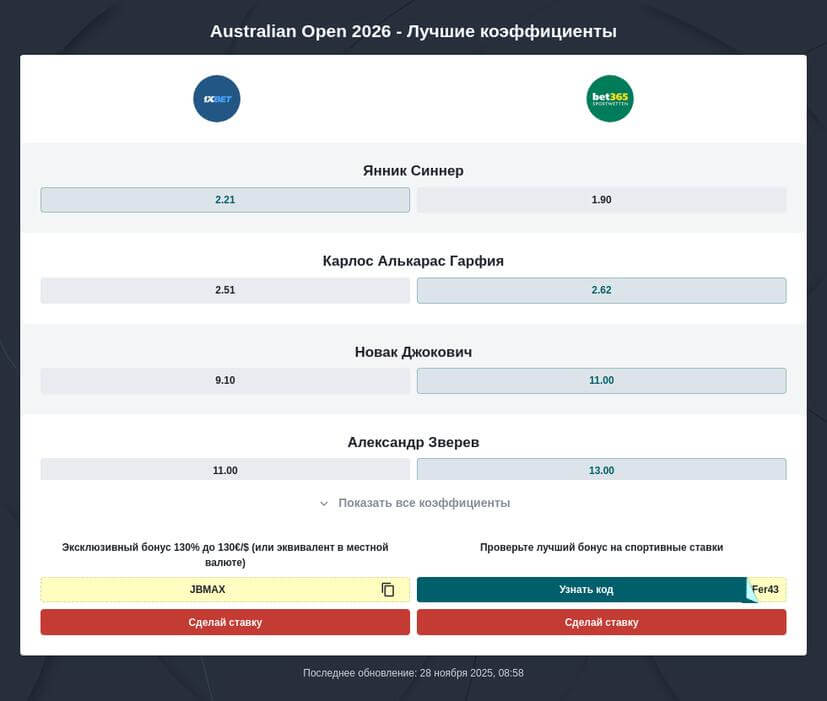827x701 pixels.
Task: Click 'Сделай ставку' under the 1xBet column
Action: pyautogui.click(x=224, y=622)
